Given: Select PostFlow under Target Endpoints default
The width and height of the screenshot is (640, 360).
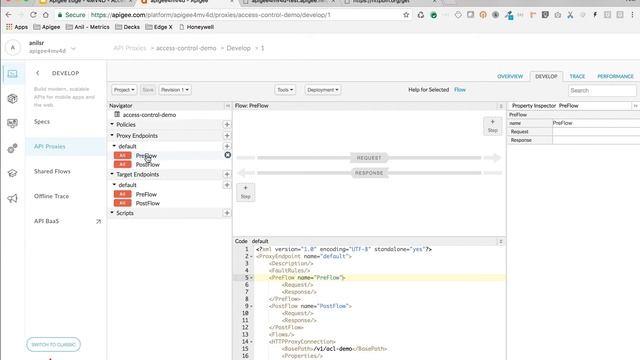Looking at the screenshot, I should click(148, 203).
